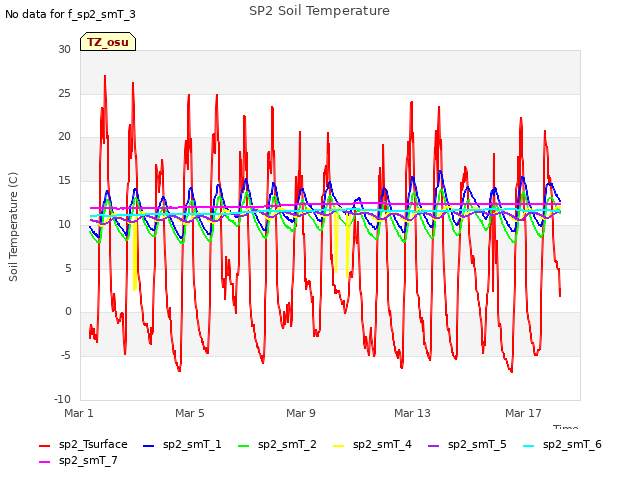The image size is (640, 480).
Task: Click the 'No data for f_sp2_smT_3' message
Action: click(x=70, y=14)
